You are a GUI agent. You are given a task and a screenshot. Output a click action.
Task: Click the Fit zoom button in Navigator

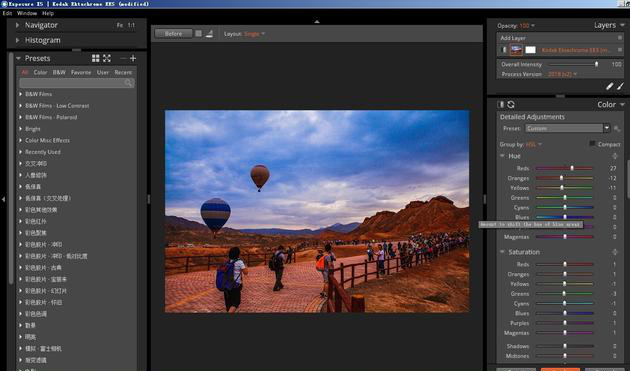(x=120, y=25)
